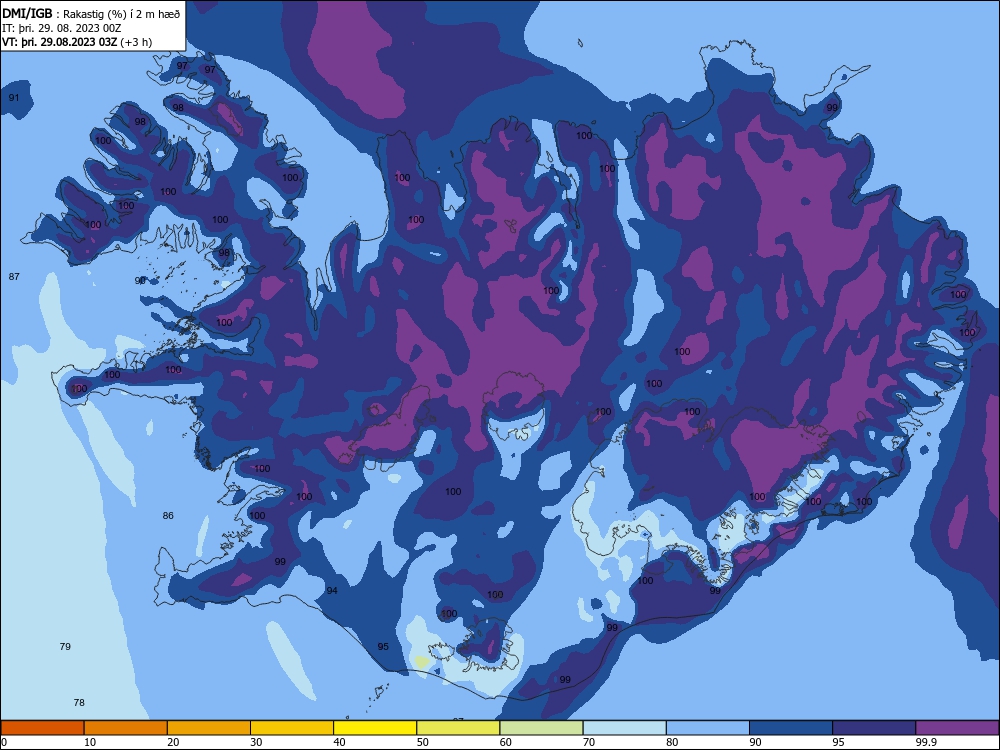
Task: Pick the 95–99.9 dark indigo legend swatch
Action: pyautogui.click(x=874, y=728)
